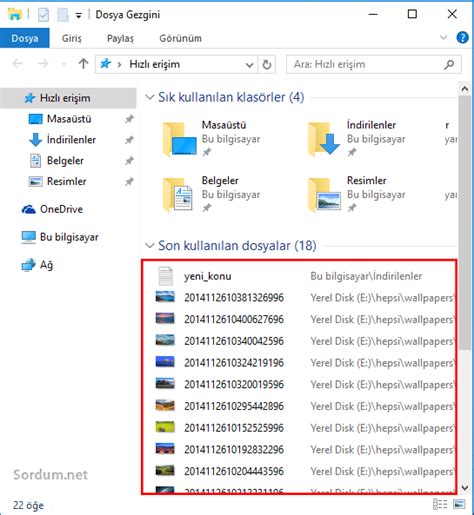Open the address bar history dropdown
Viewport: 474px width, 515px height.
point(249,65)
